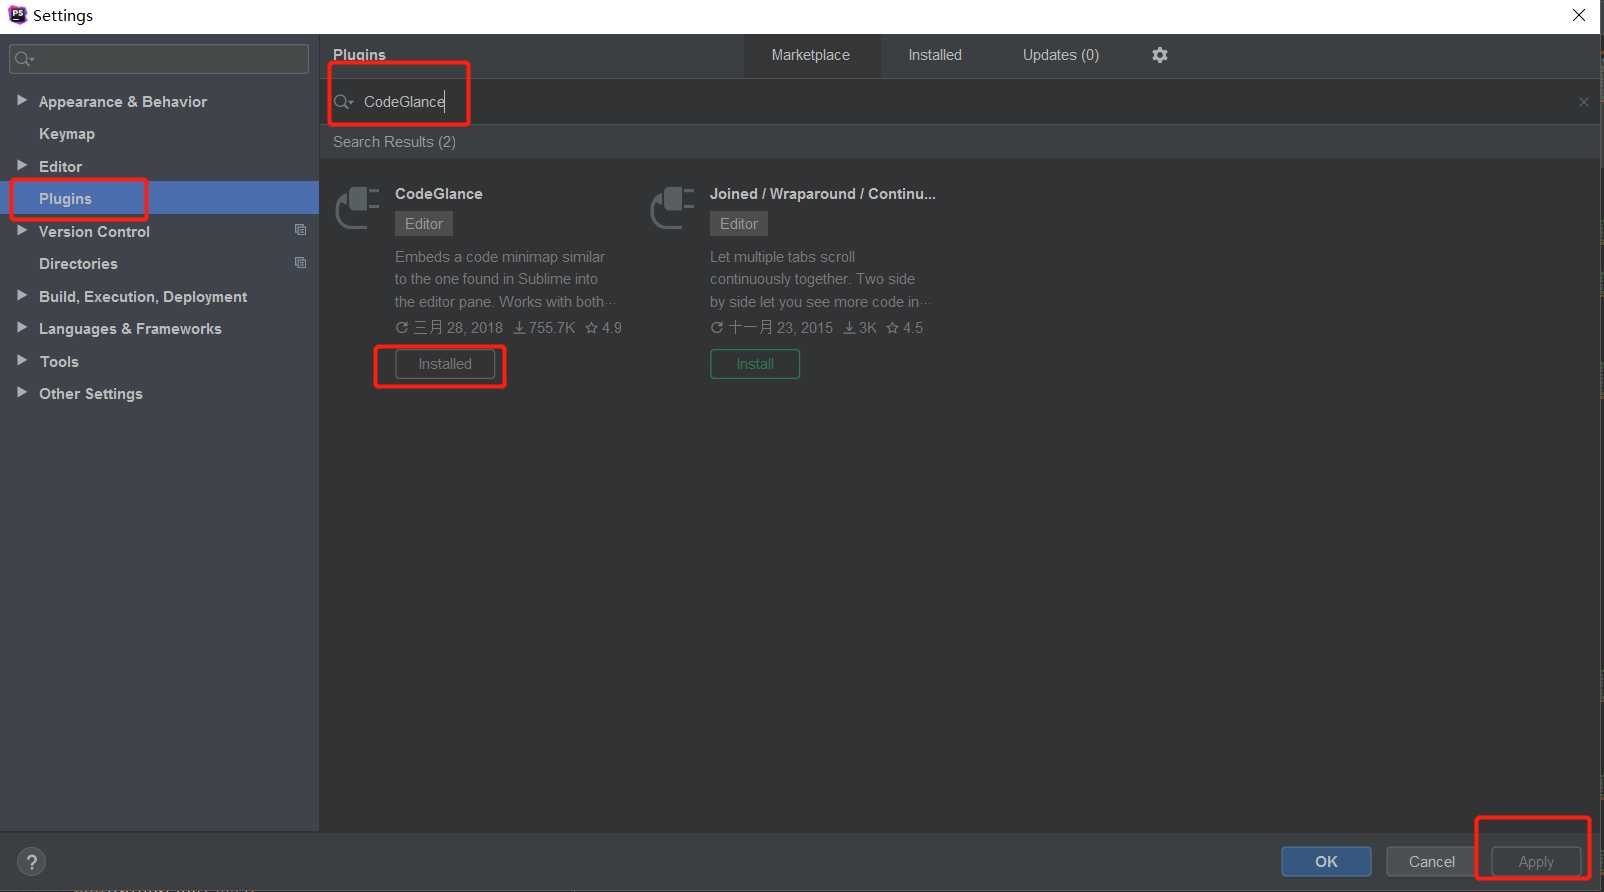Clear the plugin search with the X icon
The width and height of the screenshot is (1604, 892).
[1584, 102]
